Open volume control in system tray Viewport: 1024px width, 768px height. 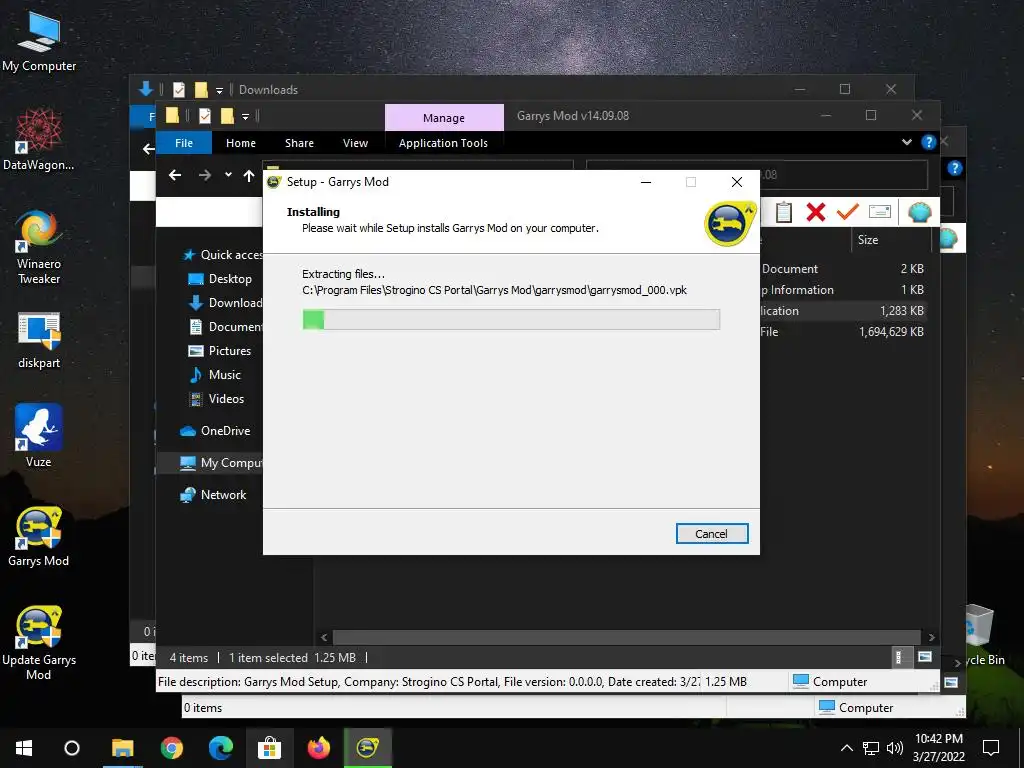(895, 748)
